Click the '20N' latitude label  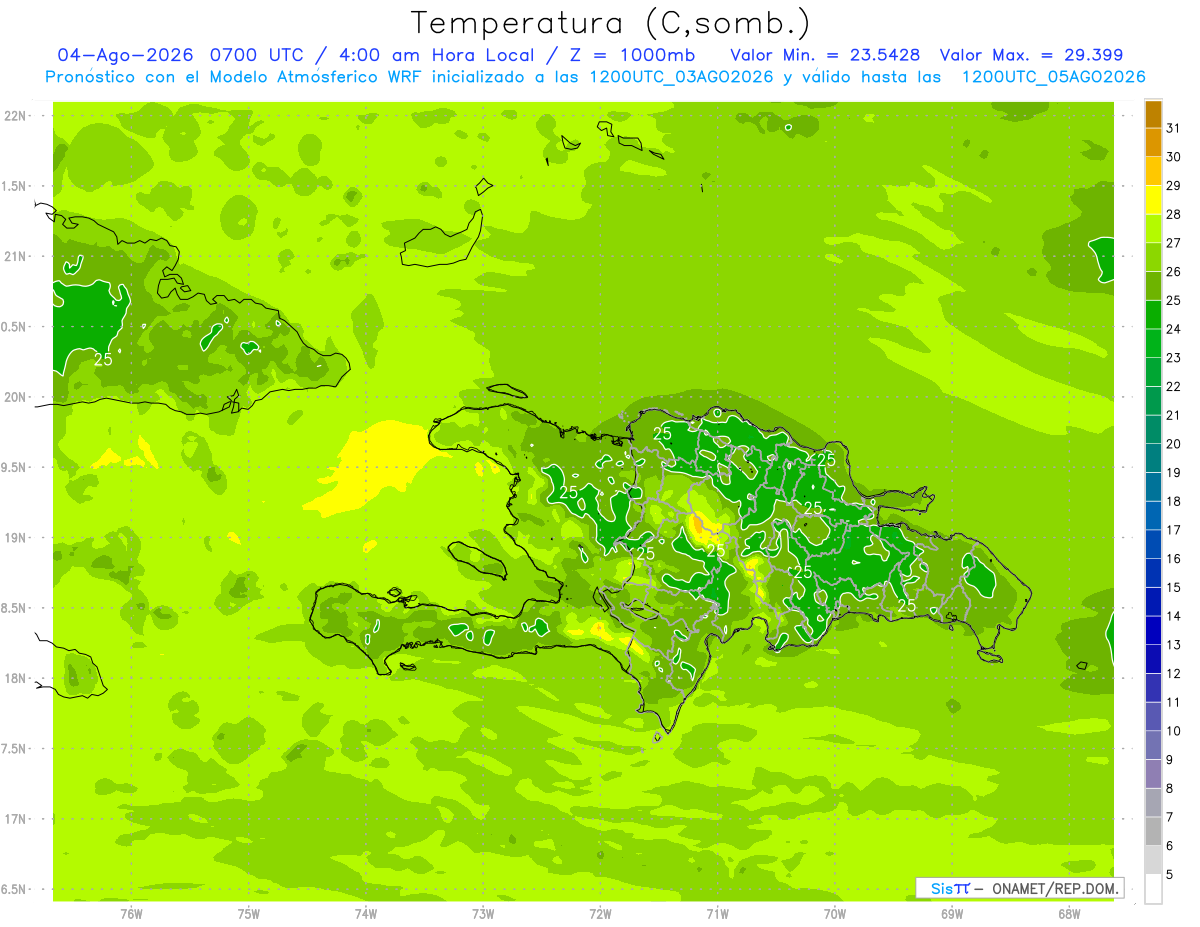(15, 397)
